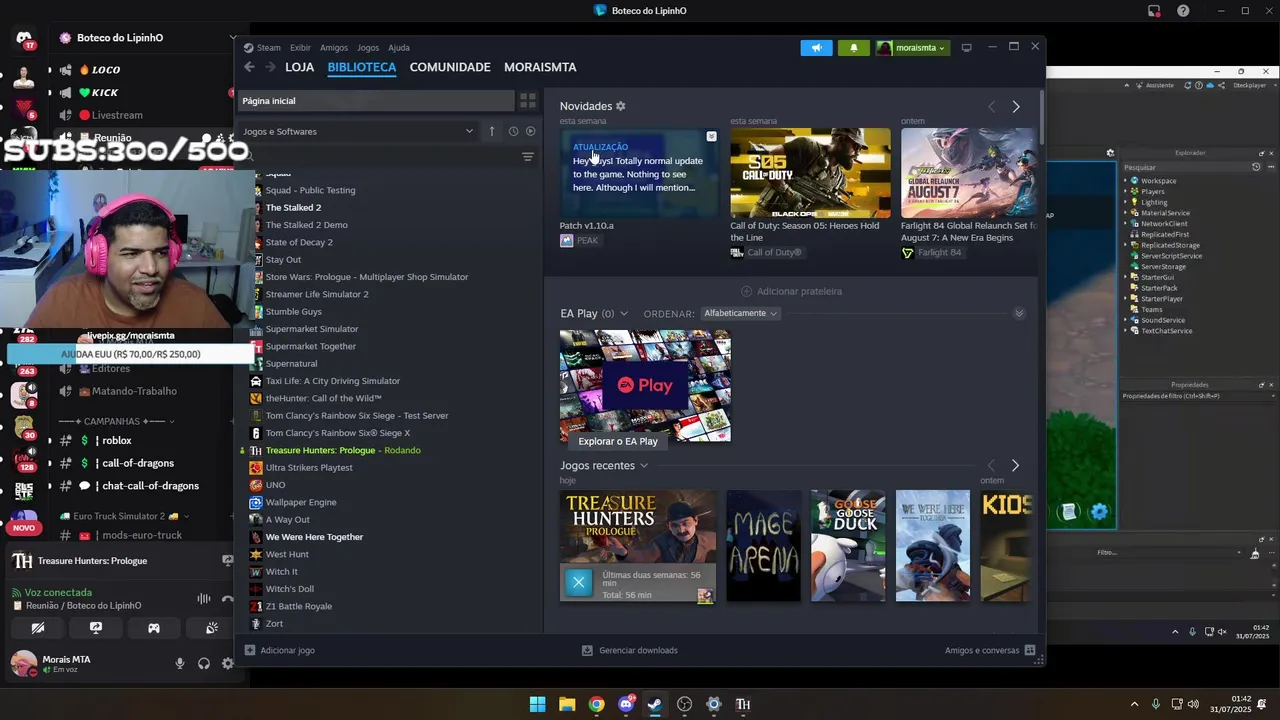Click Explorar o EA Play button
The height and width of the screenshot is (720, 1280).
coord(618,441)
